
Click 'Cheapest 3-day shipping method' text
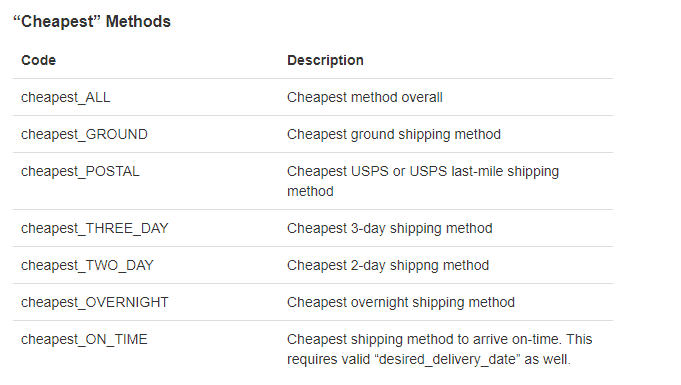[x=390, y=228]
